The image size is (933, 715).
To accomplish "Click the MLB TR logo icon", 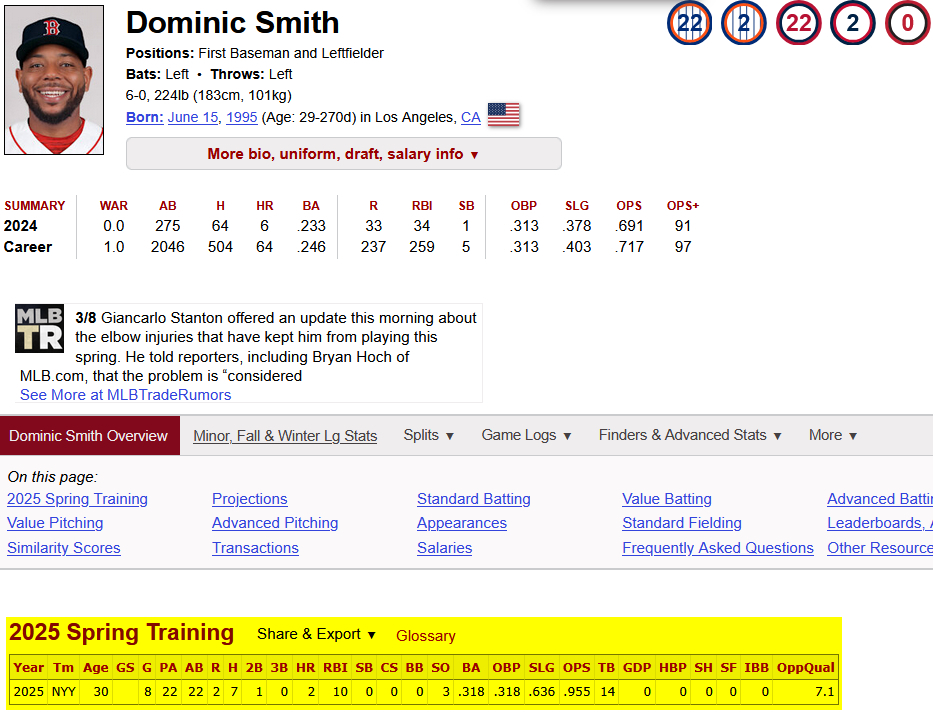I will coord(39,328).
